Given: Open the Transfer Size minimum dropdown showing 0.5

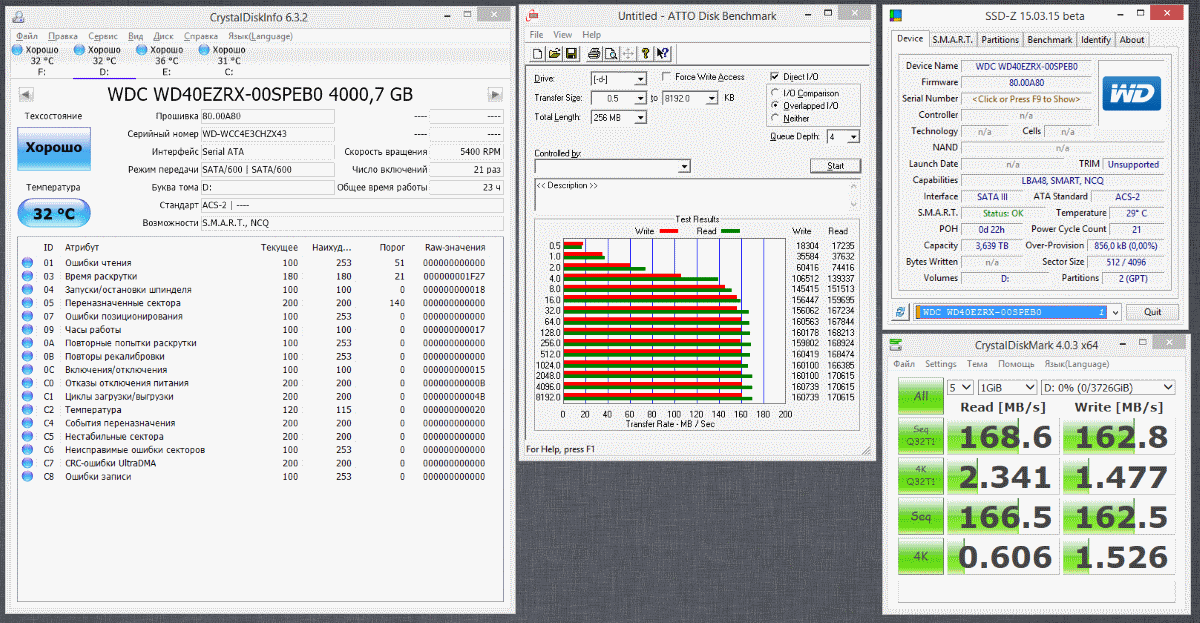Looking at the screenshot, I should pos(640,98).
